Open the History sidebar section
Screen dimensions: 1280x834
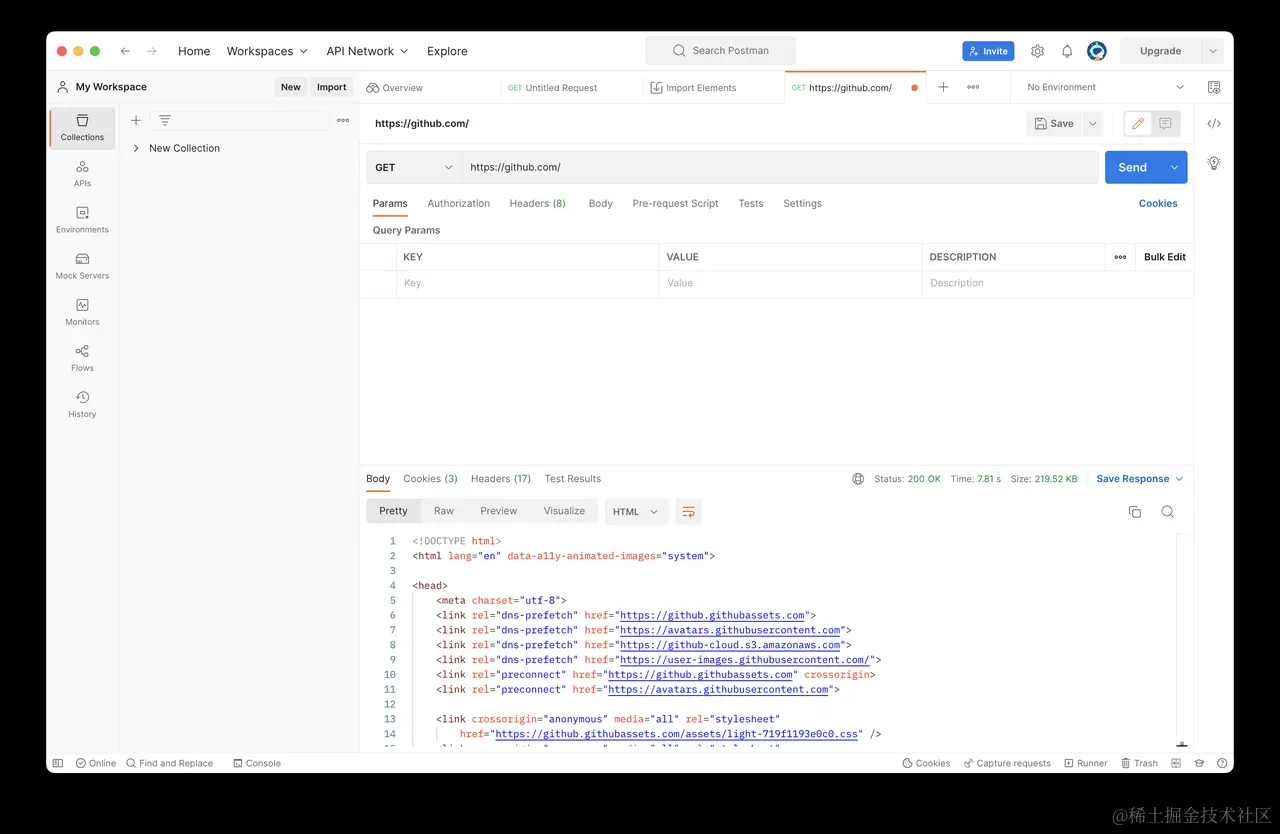pyautogui.click(x=82, y=404)
